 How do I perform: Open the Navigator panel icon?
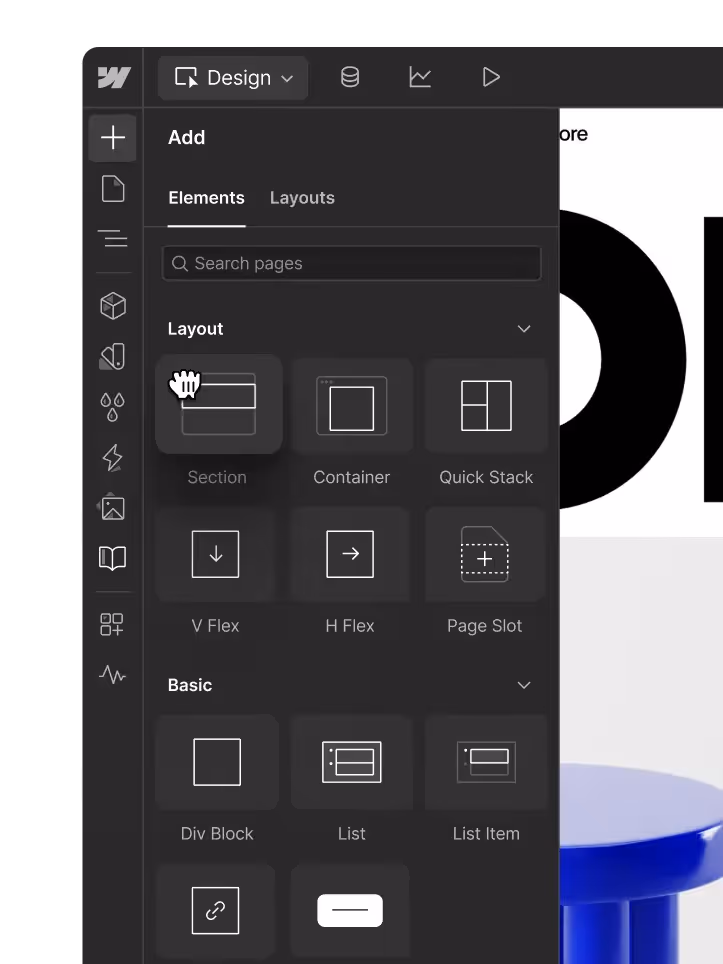click(x=113, y=239)
